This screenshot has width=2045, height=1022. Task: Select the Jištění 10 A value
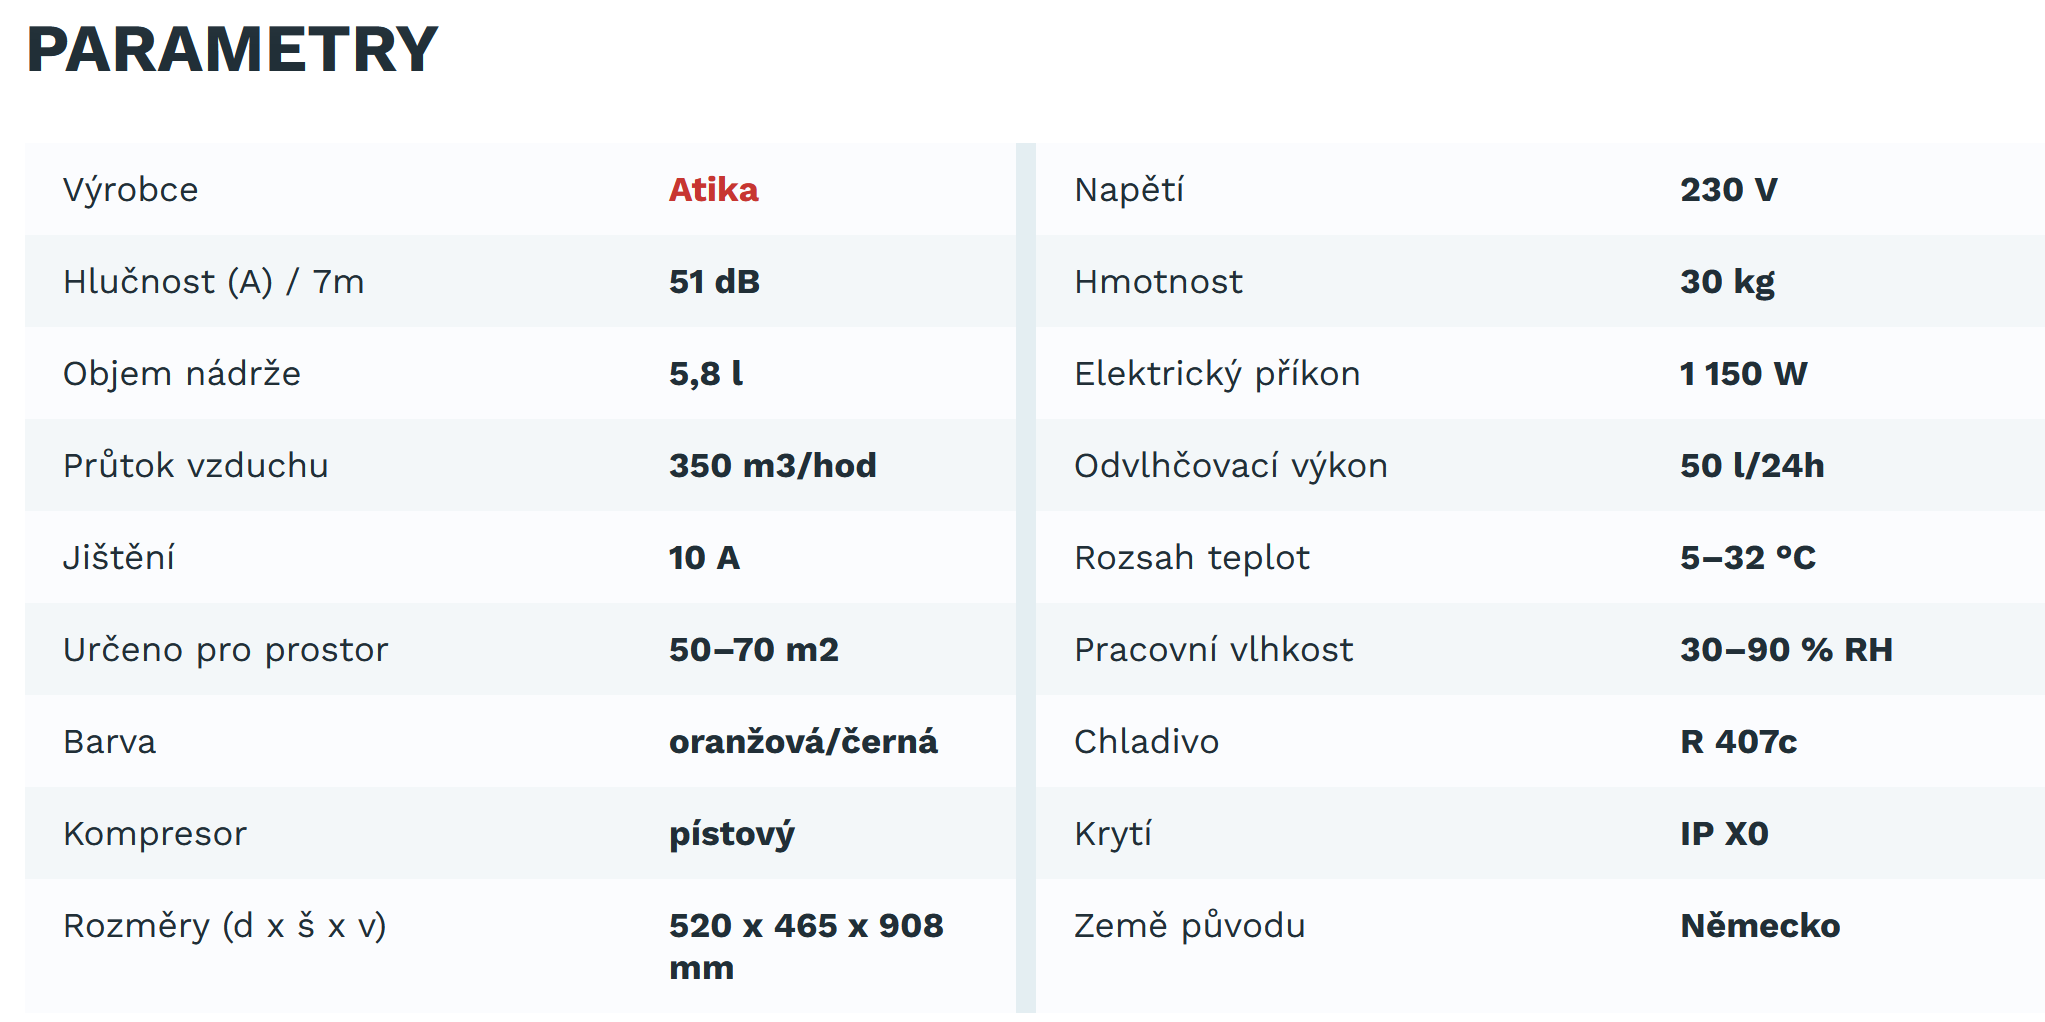click(704, 558)
